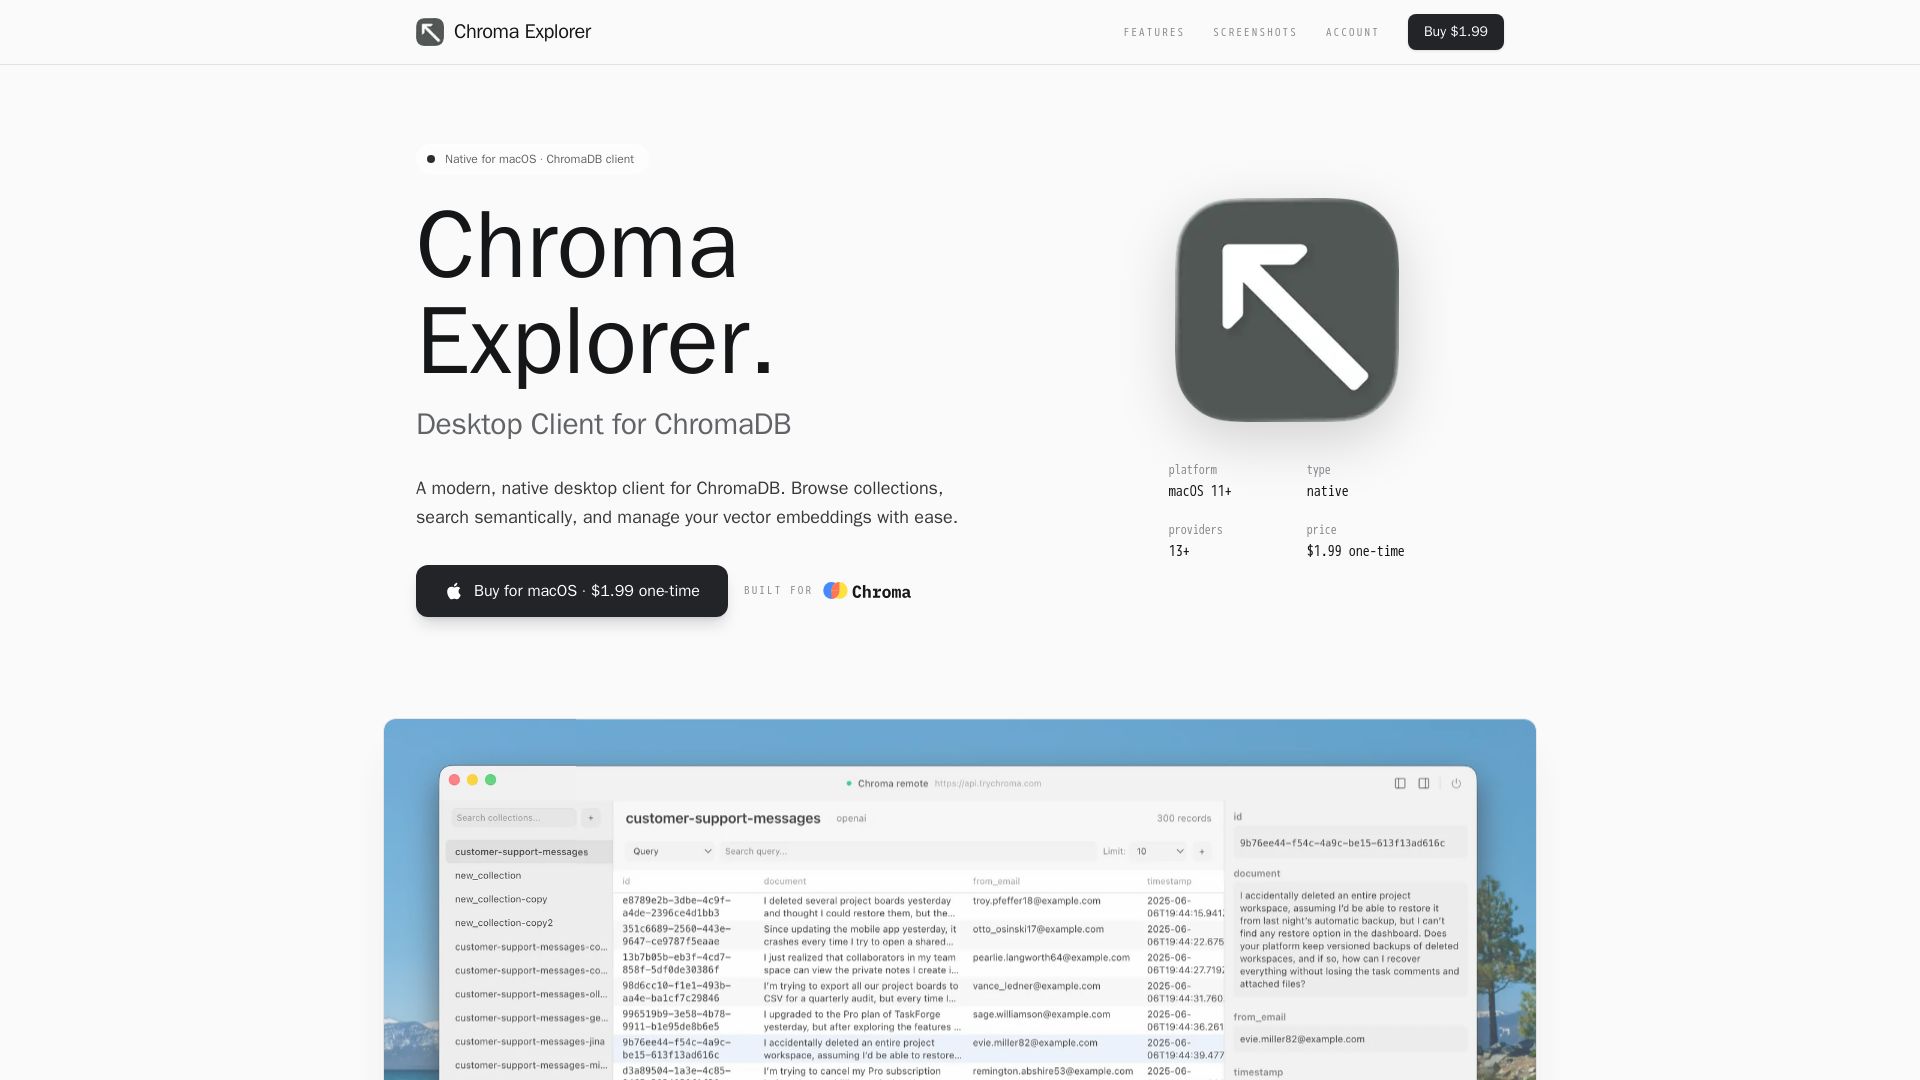Open the Limit 10 dropdown
The width and height of the screenshot is (1920, 1080).
(x=1159, y=852)
